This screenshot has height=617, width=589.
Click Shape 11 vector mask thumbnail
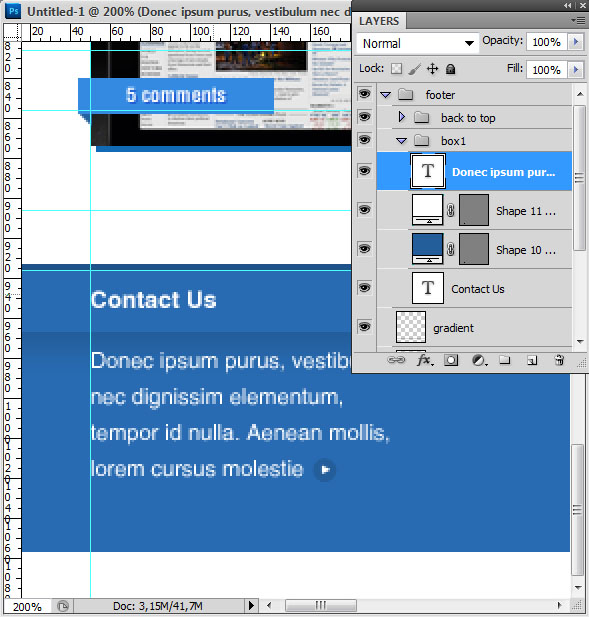pyautogui.click(x=474, y=210)
